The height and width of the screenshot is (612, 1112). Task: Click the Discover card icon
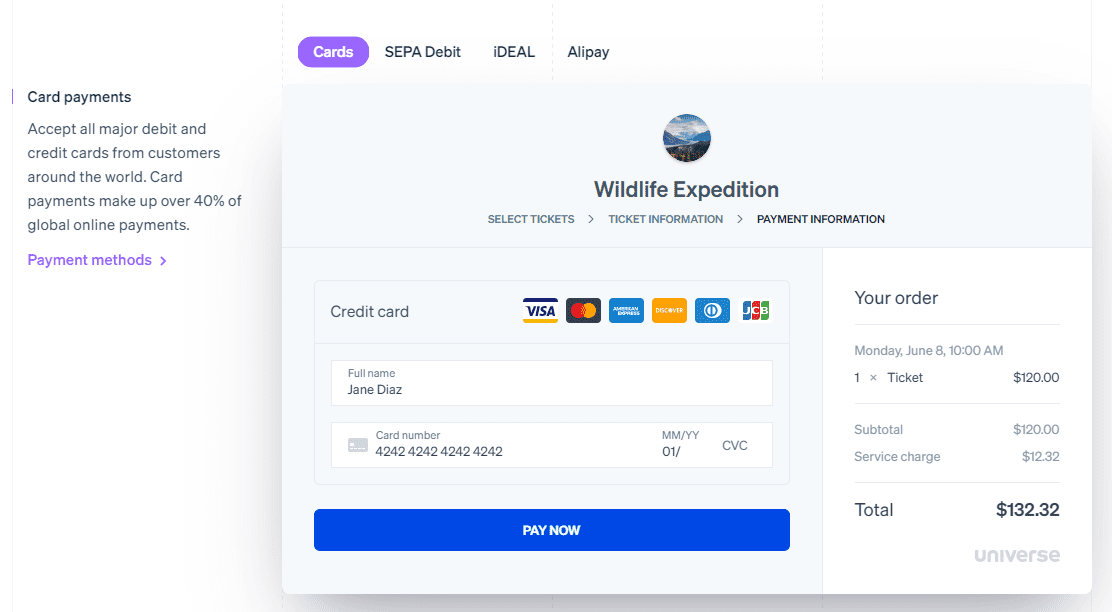pyautogui.click(x=669, y=310)
